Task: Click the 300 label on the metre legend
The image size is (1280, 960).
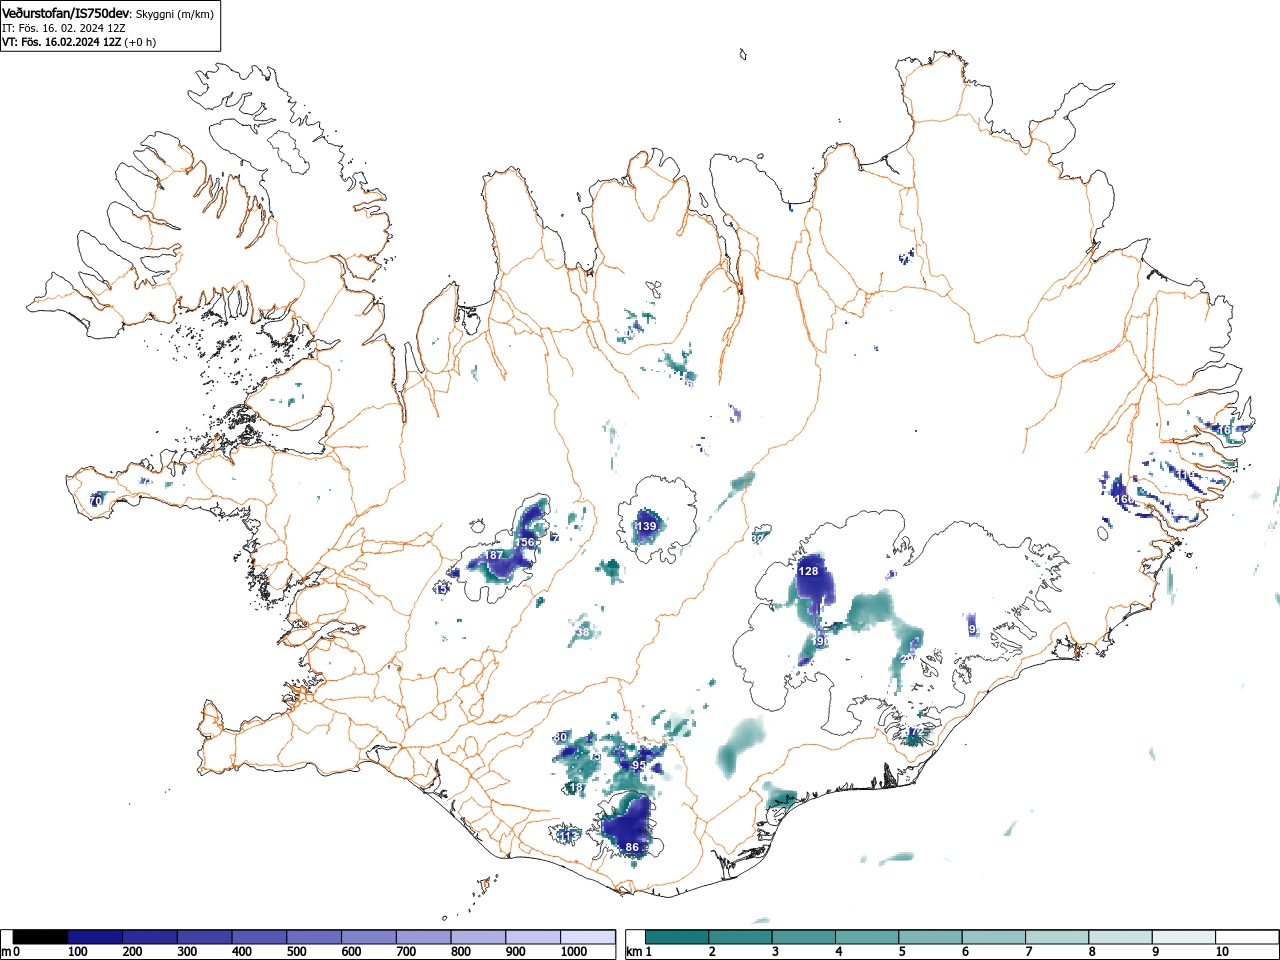Action: [x=187, y=952]
